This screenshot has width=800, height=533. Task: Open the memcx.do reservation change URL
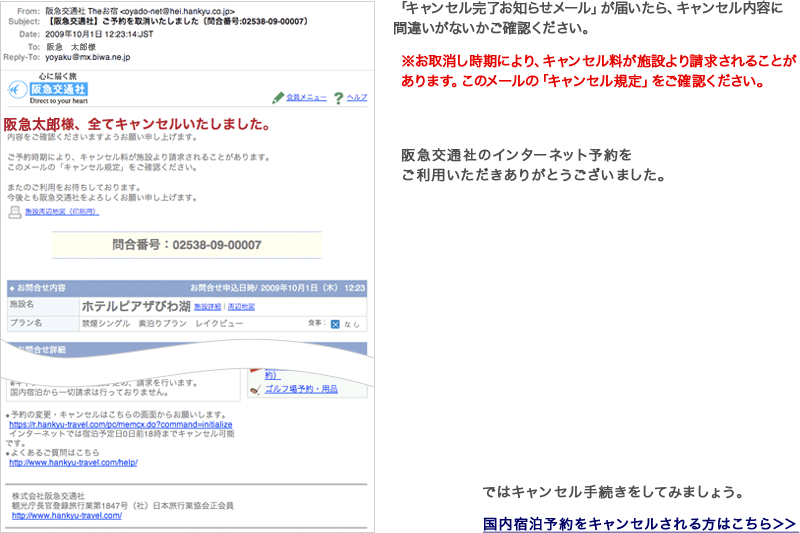pos(121,424)
